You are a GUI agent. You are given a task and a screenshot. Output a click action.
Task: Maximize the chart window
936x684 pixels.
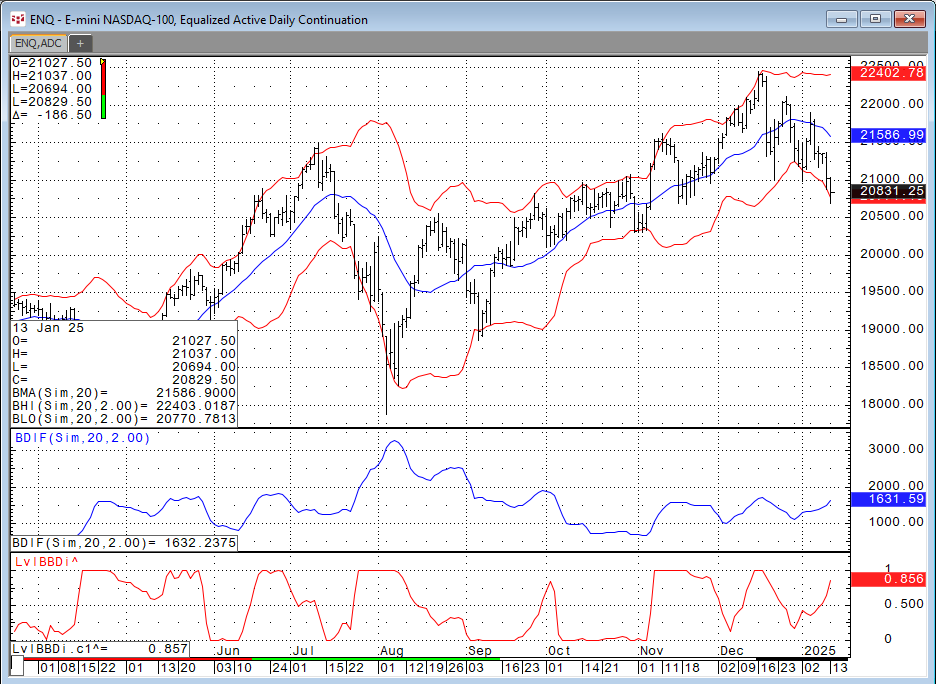[x=876, y=19]
